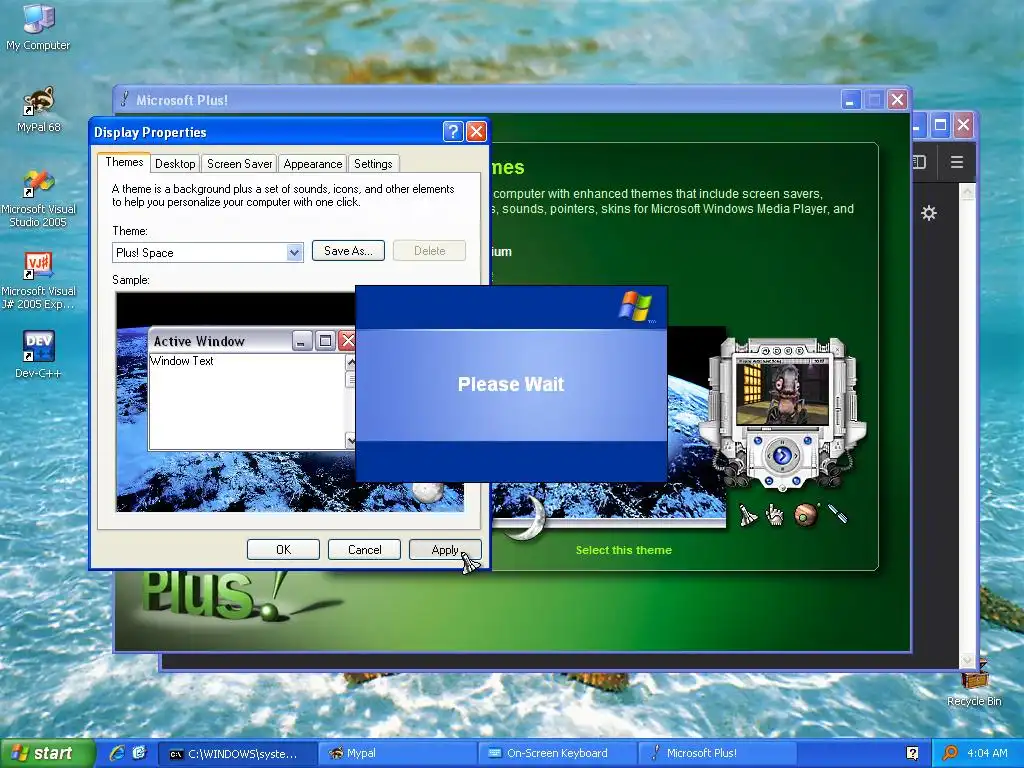Activate Microsoft Plus! taskbar button
1024x768 pixels.
(717, 753)
